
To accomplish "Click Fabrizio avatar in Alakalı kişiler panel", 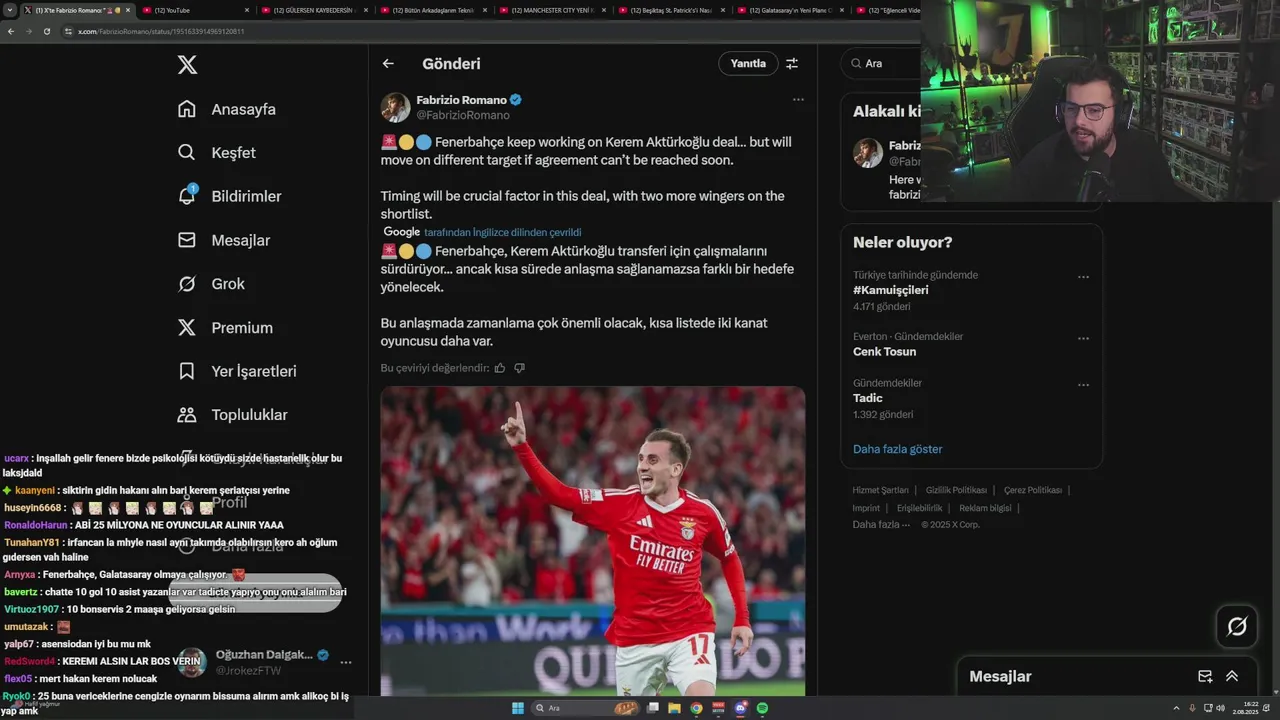I will click(x=867, y=153).
